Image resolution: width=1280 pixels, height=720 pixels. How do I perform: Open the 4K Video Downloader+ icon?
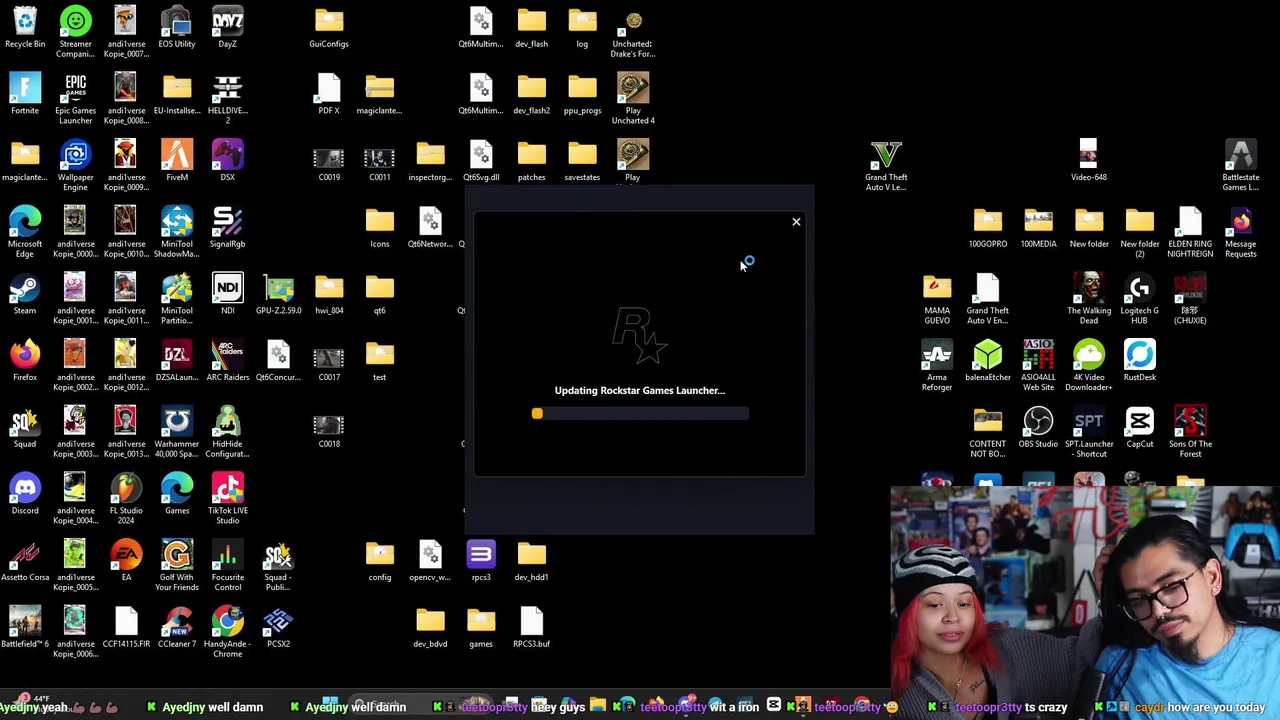point(1088,365)
